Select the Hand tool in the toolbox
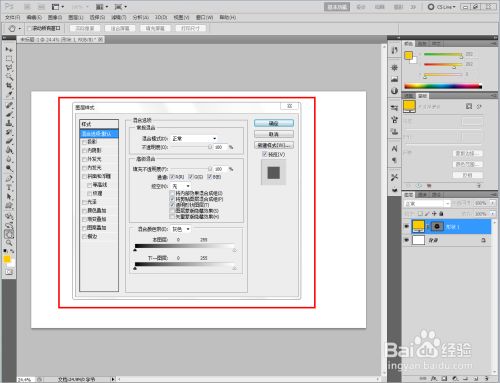The height and width of the screenshot is (383, 500). tap(9, 234)
